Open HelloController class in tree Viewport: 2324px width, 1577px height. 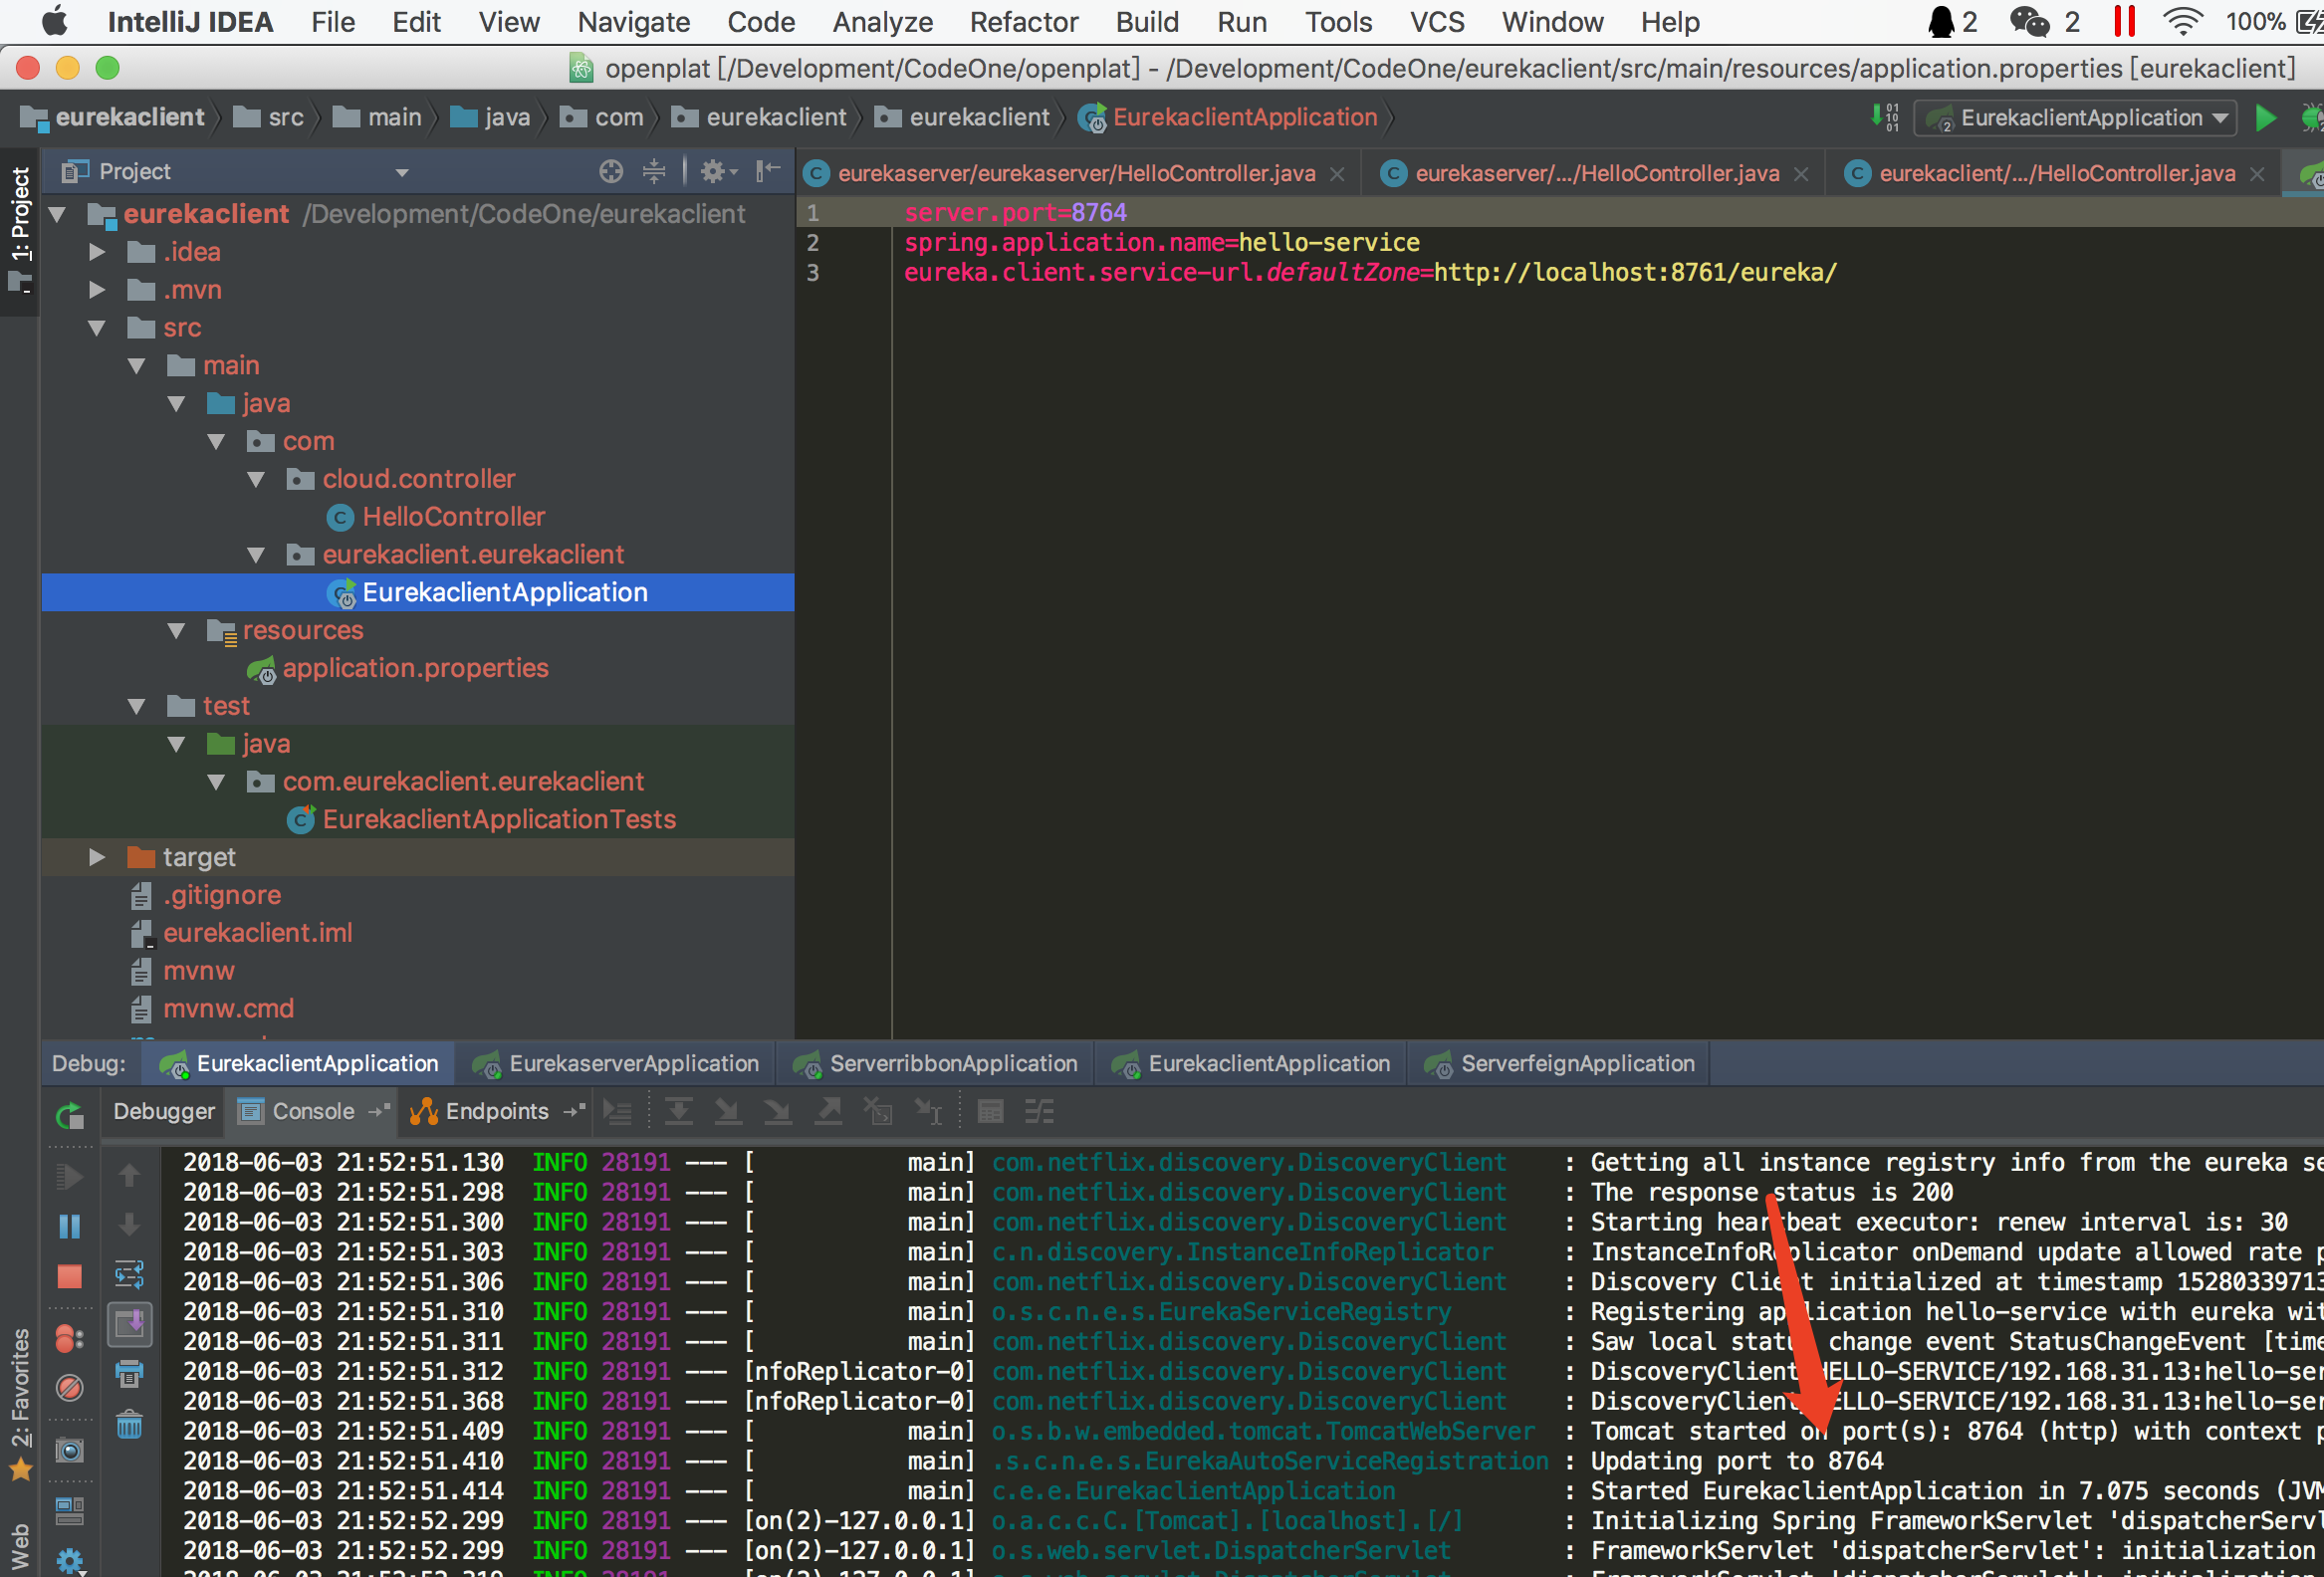[x=453, y=517]
